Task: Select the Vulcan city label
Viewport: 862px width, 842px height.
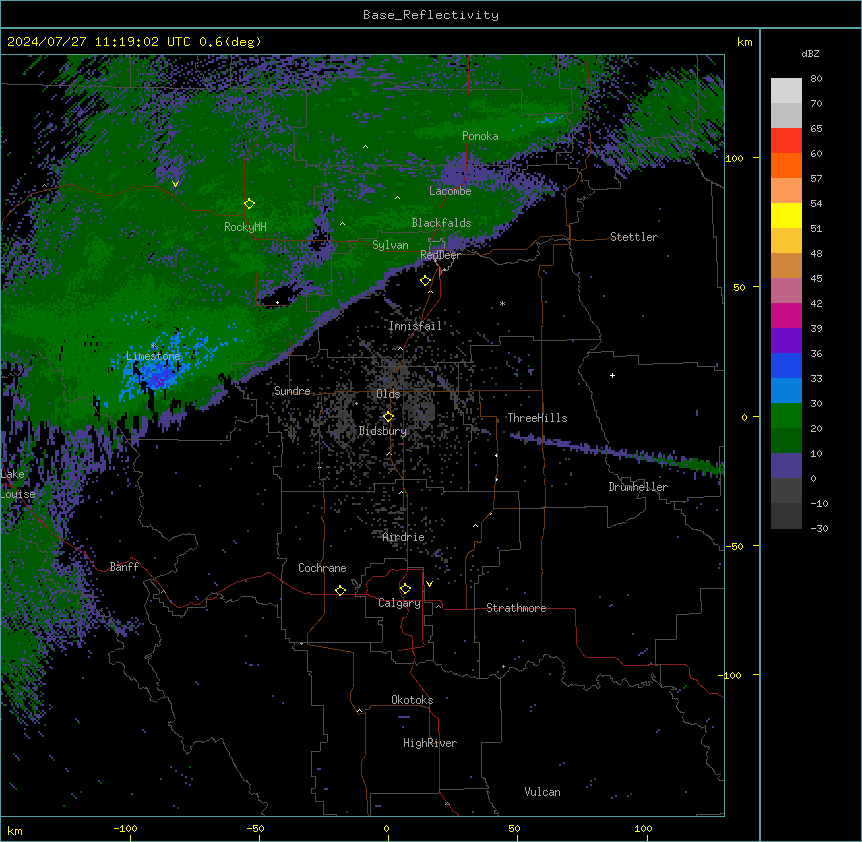Action: (x=542, y=792)
